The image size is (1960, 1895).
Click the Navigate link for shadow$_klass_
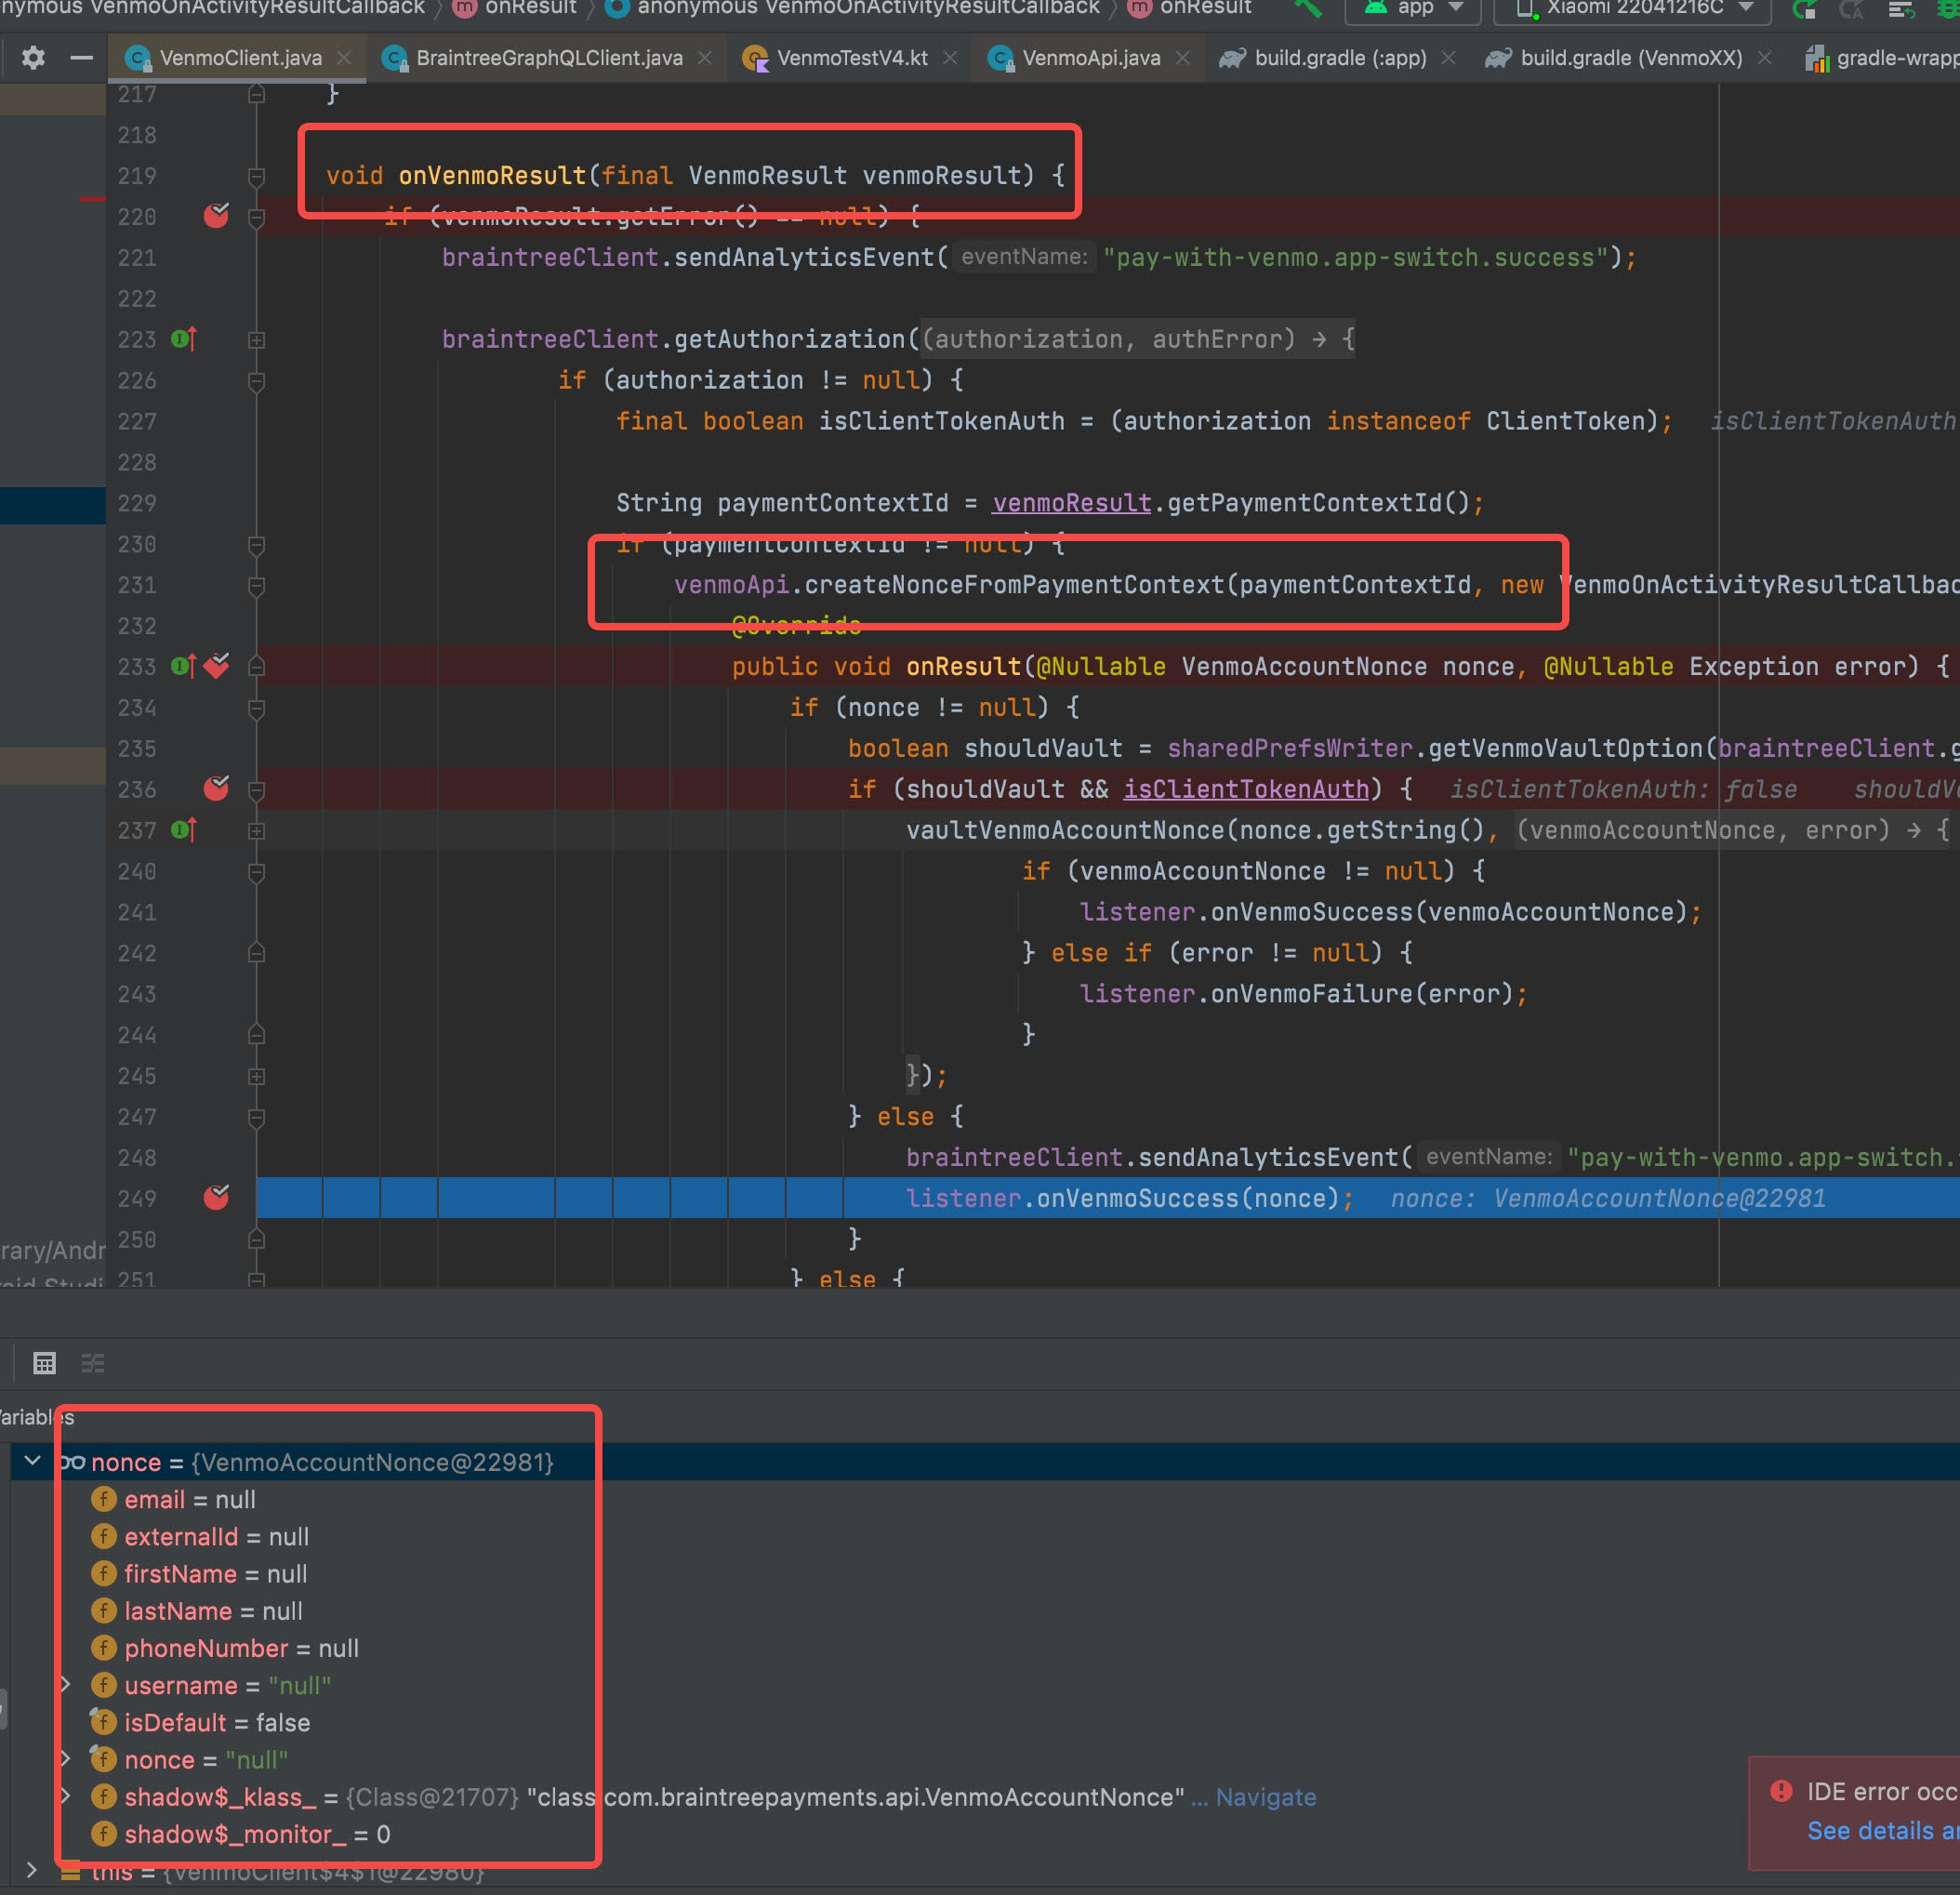click(x=1265, y=1797)
